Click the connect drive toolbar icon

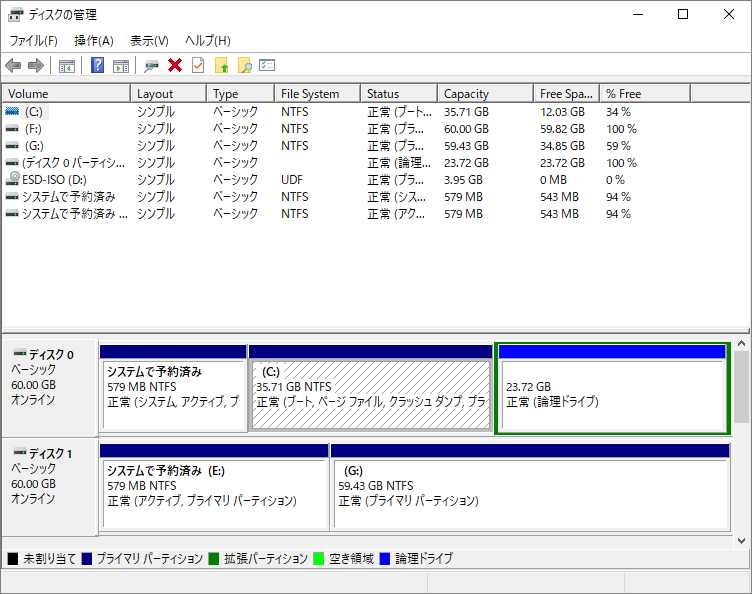pos(151,66)
